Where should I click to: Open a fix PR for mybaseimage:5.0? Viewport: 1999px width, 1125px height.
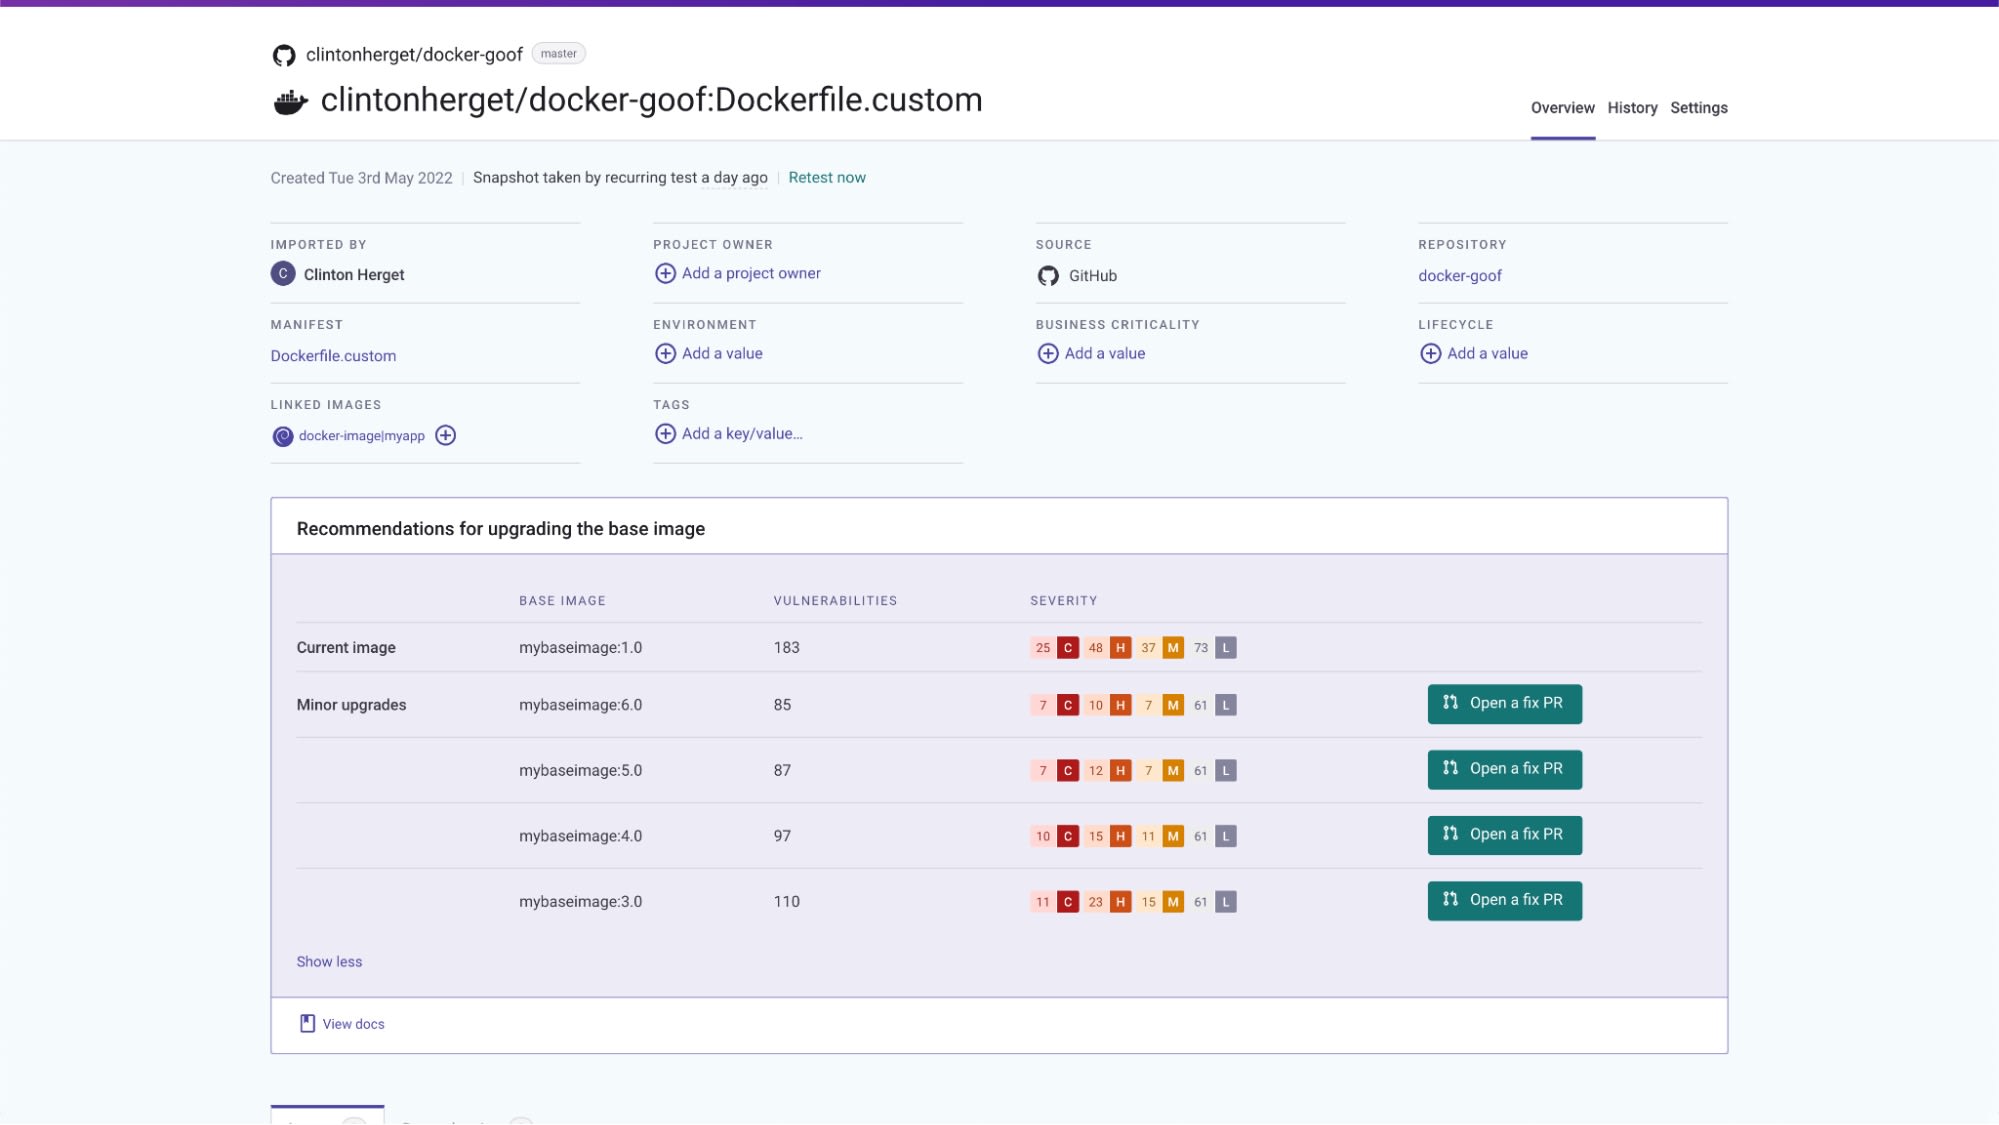pyautogui.click(x=1504, y=769)
